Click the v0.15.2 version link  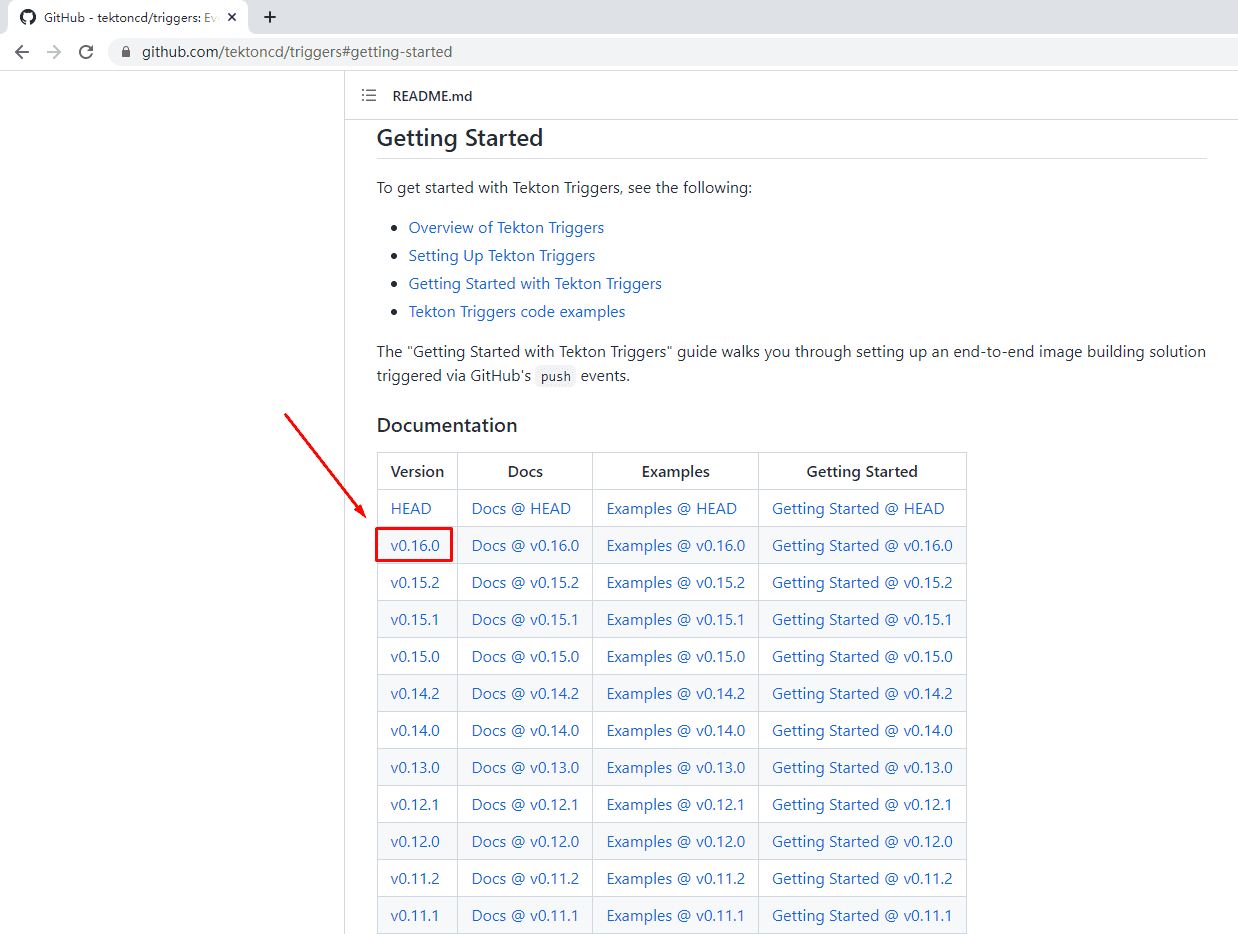tap(415, 583)
